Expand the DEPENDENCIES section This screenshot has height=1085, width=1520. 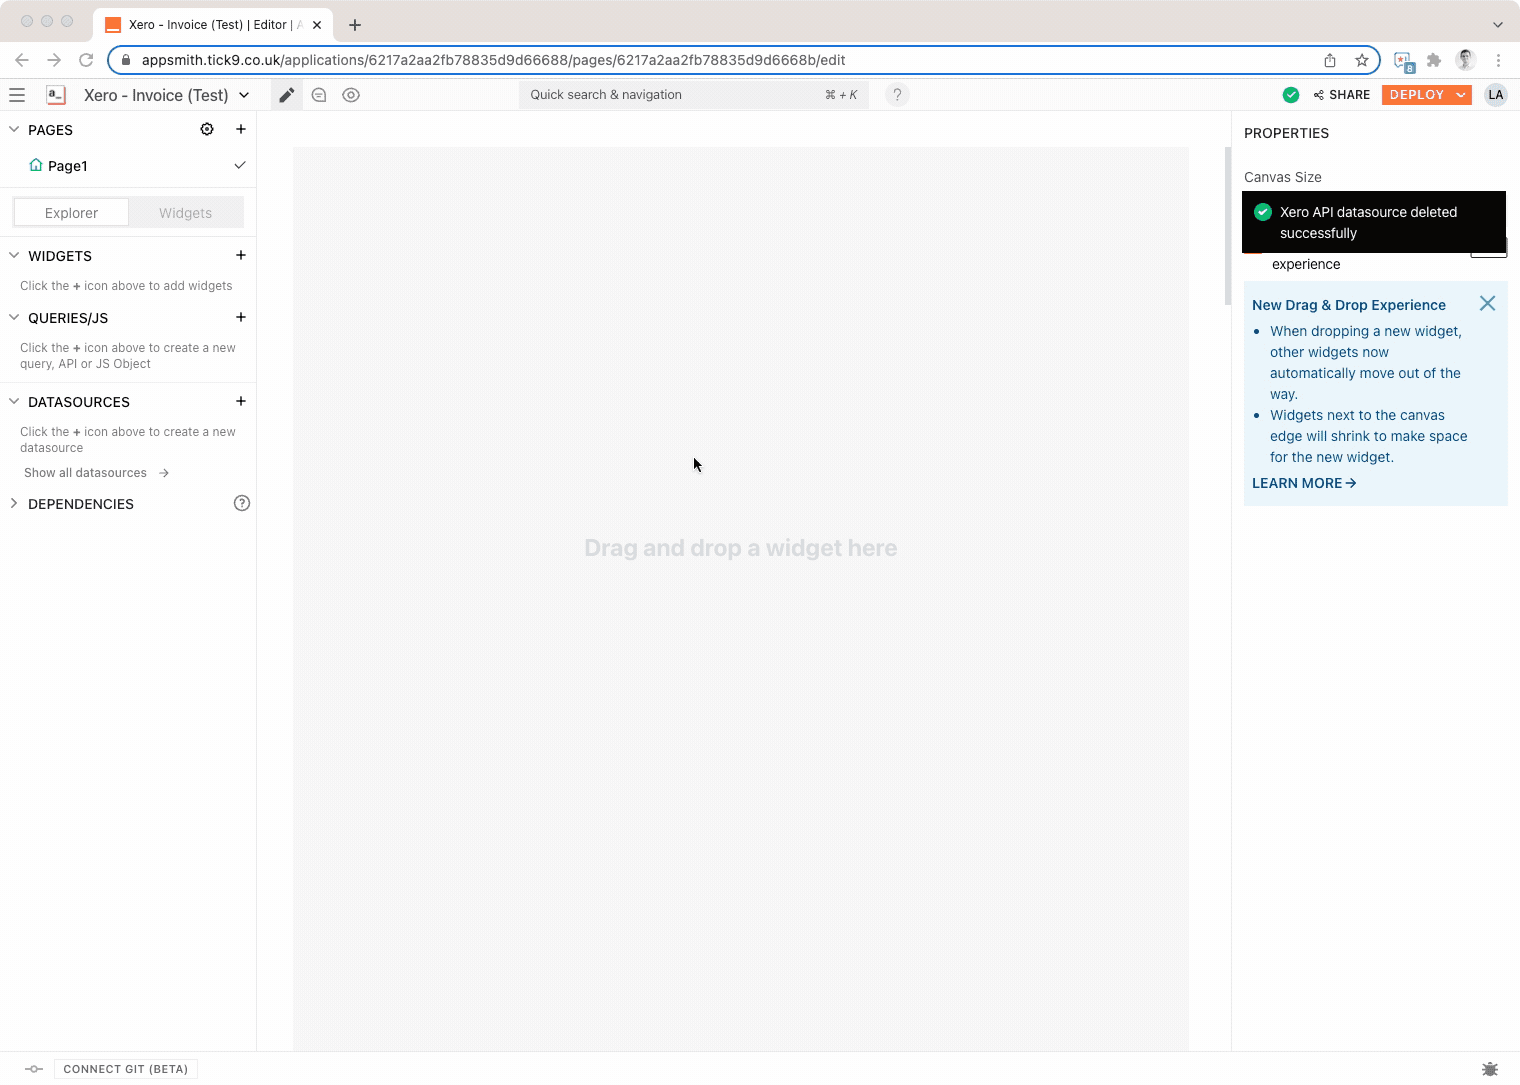[14, 503]
